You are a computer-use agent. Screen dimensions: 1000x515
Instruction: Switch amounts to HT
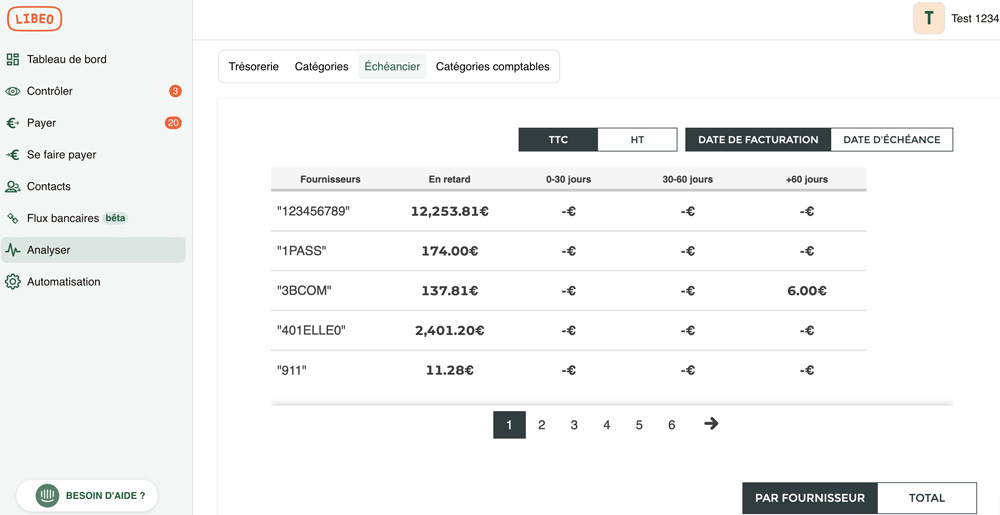tap(637, 140)
